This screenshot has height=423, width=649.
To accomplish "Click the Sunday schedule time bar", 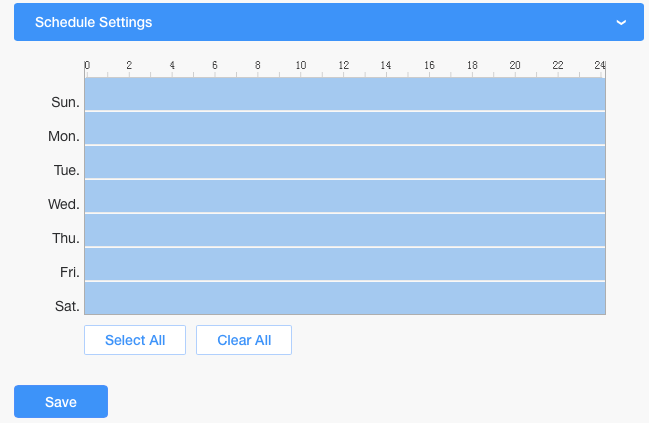I will point(345,95).
